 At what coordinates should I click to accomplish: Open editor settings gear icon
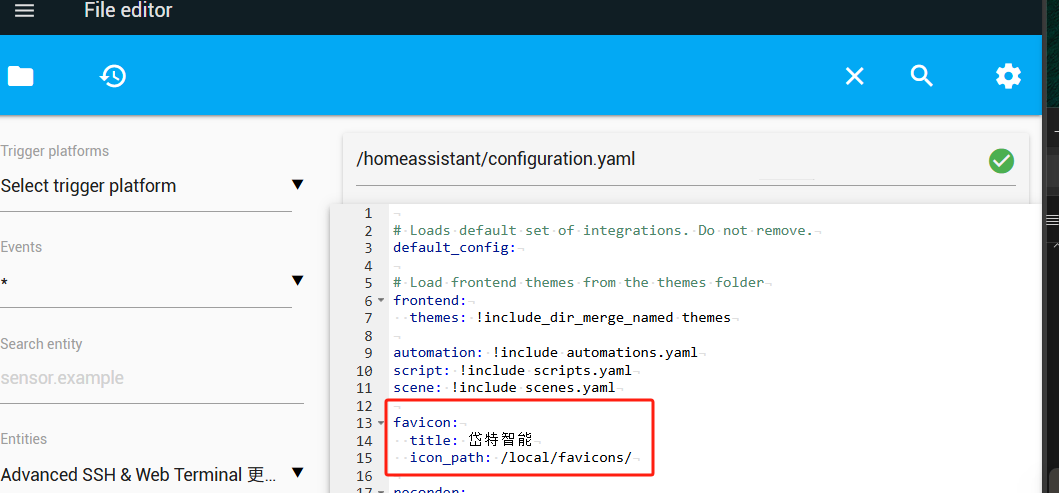(x=1008, y=76)
